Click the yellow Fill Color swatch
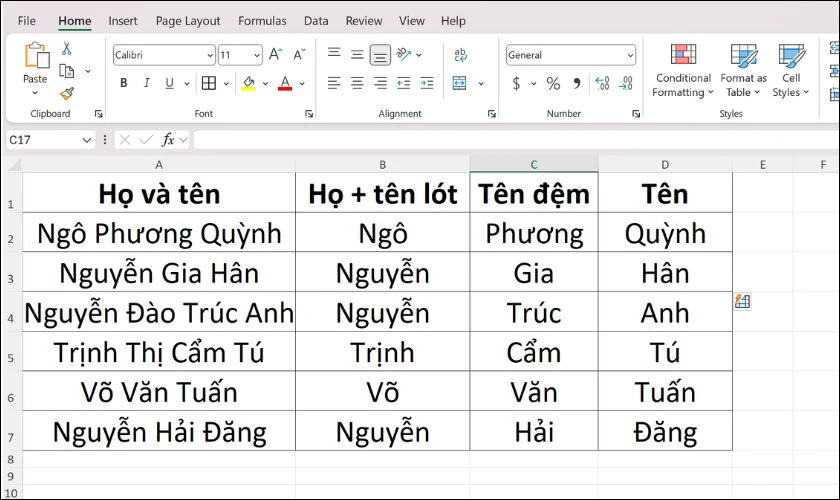This screenshot has height=500, width=840. (248, 84)
